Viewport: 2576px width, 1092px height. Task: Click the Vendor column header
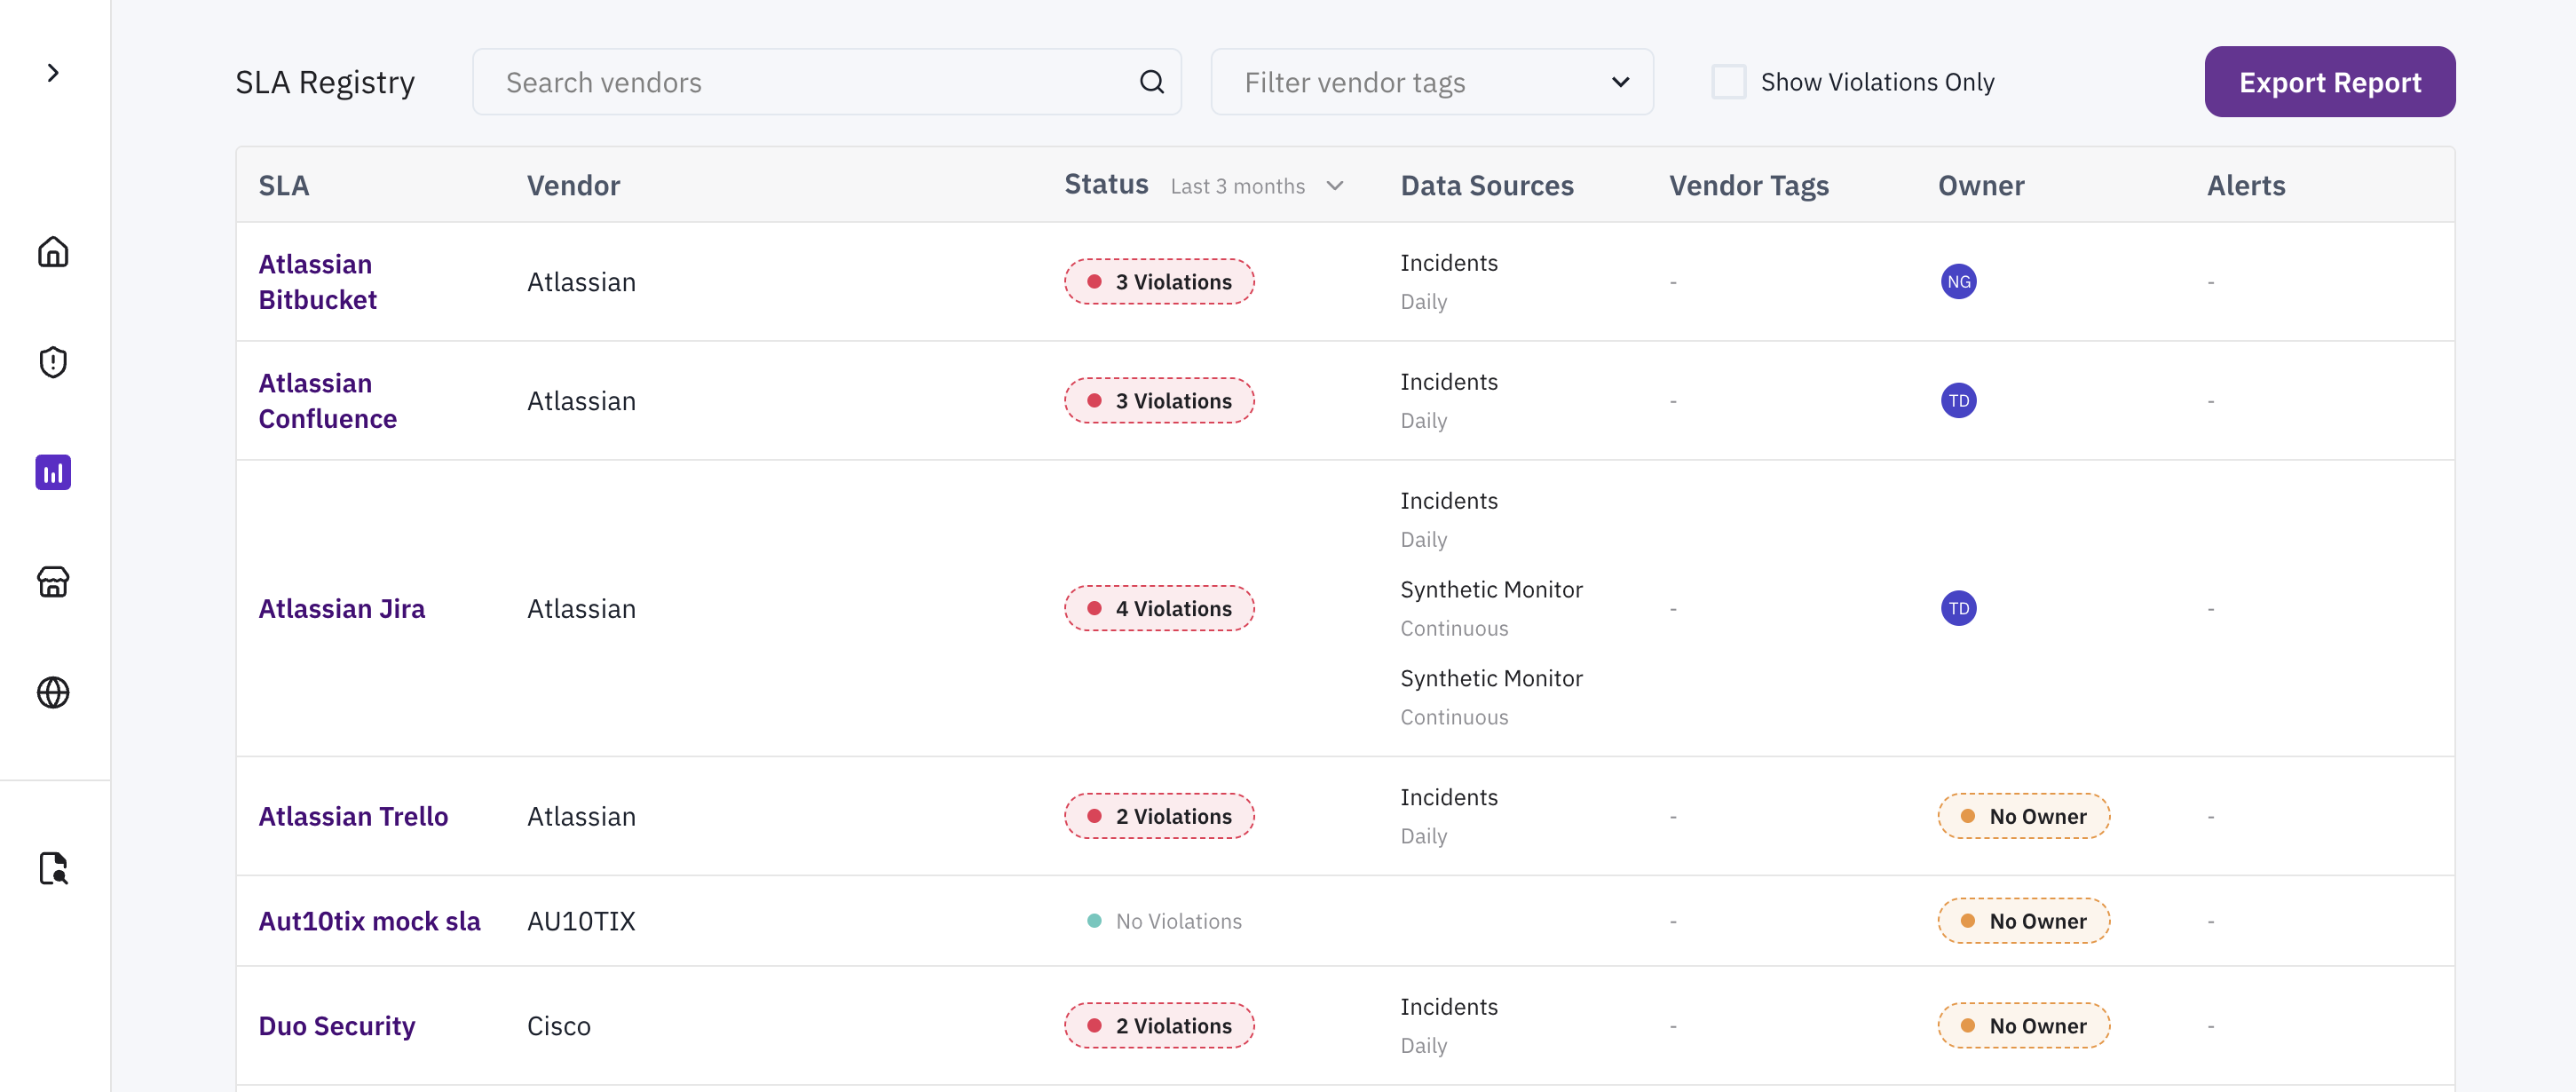(573, 186)
